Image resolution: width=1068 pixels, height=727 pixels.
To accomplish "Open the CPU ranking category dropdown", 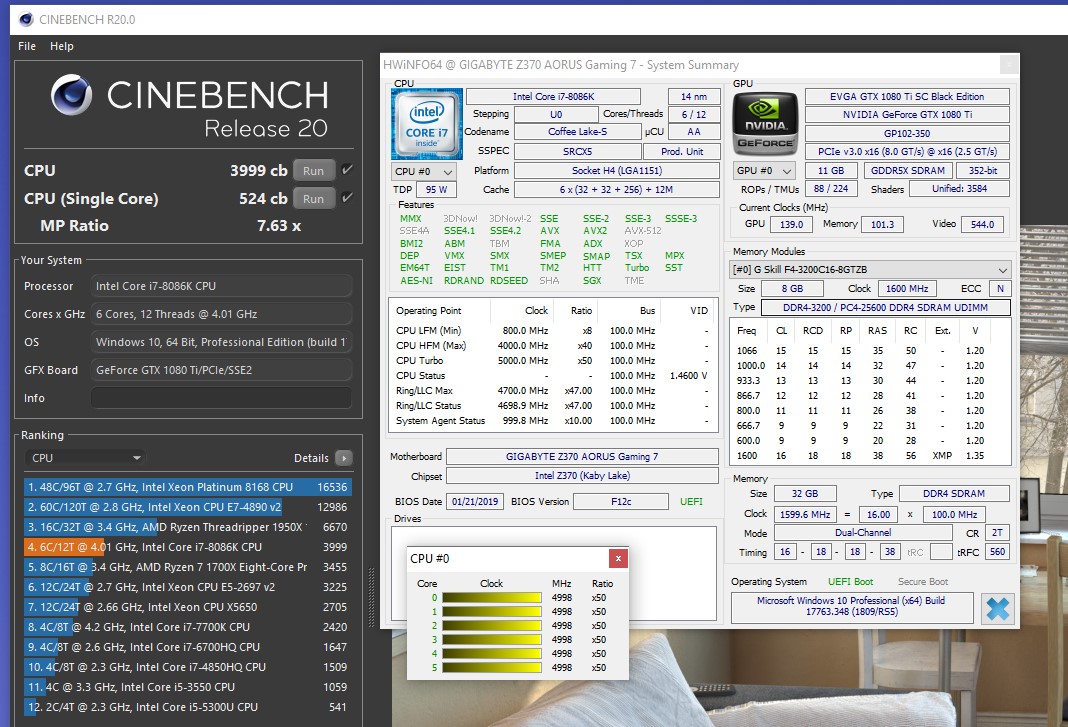I will 84,457.
